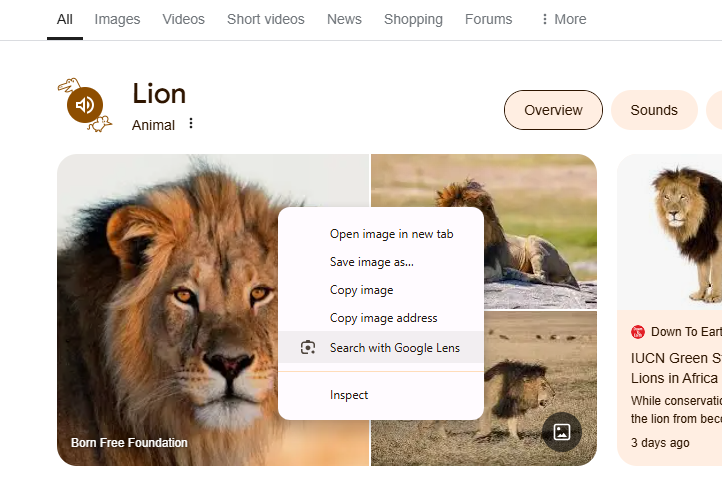
Task: Open the standing lion article image
Action: pyautogui.click(x=670, y=232)
